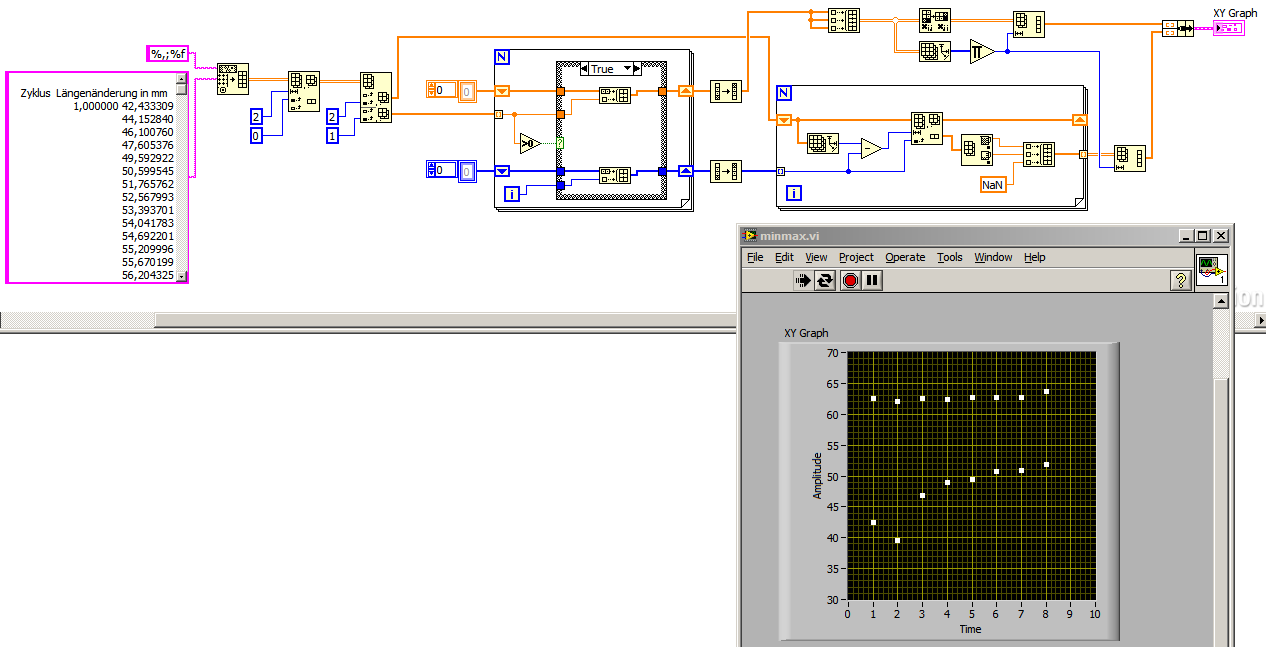Select the orange-wired Reverse 1D Array function
1266x647 pixels.
coord(726,92)
